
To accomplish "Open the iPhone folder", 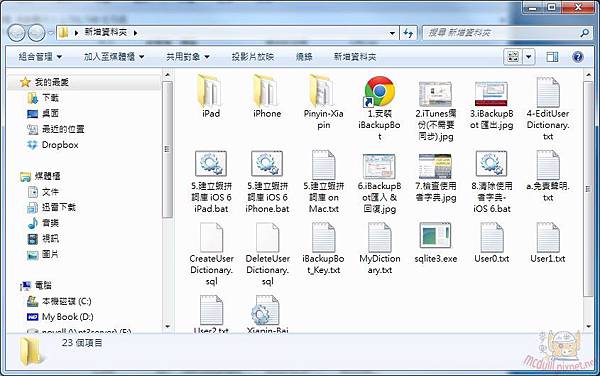I will pyautogui.click(x=267, y=96).
